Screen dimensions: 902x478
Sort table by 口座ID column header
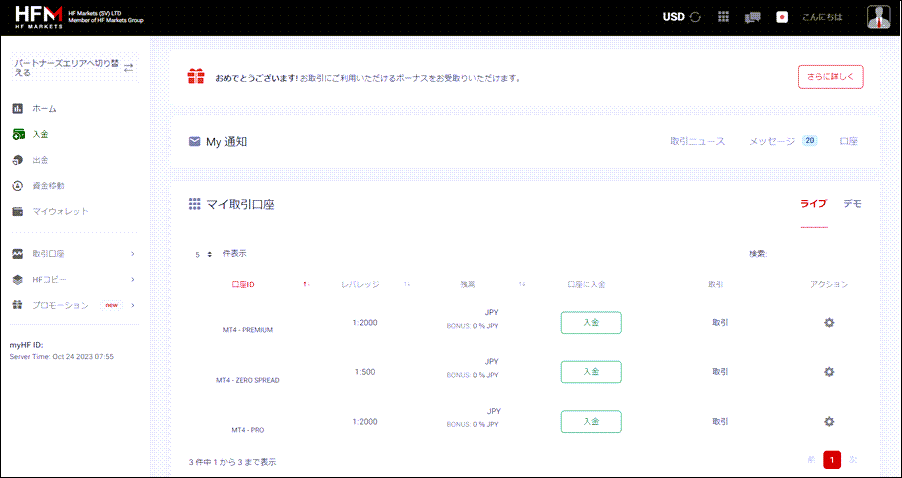coord(243,285)
